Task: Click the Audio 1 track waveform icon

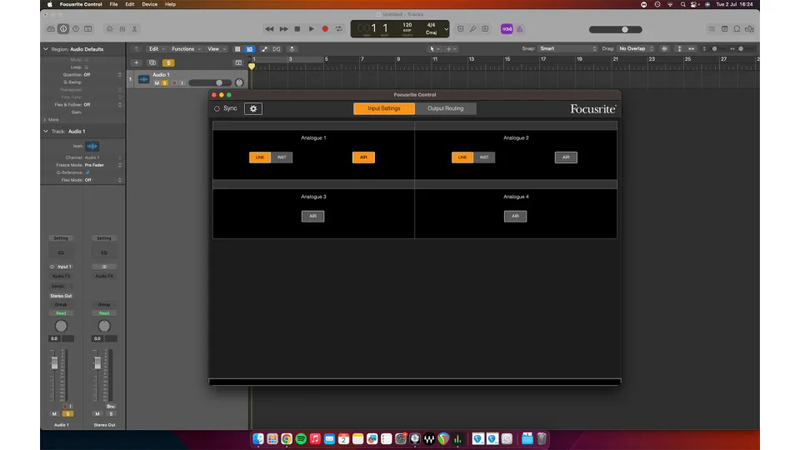Action: (144, 79)
